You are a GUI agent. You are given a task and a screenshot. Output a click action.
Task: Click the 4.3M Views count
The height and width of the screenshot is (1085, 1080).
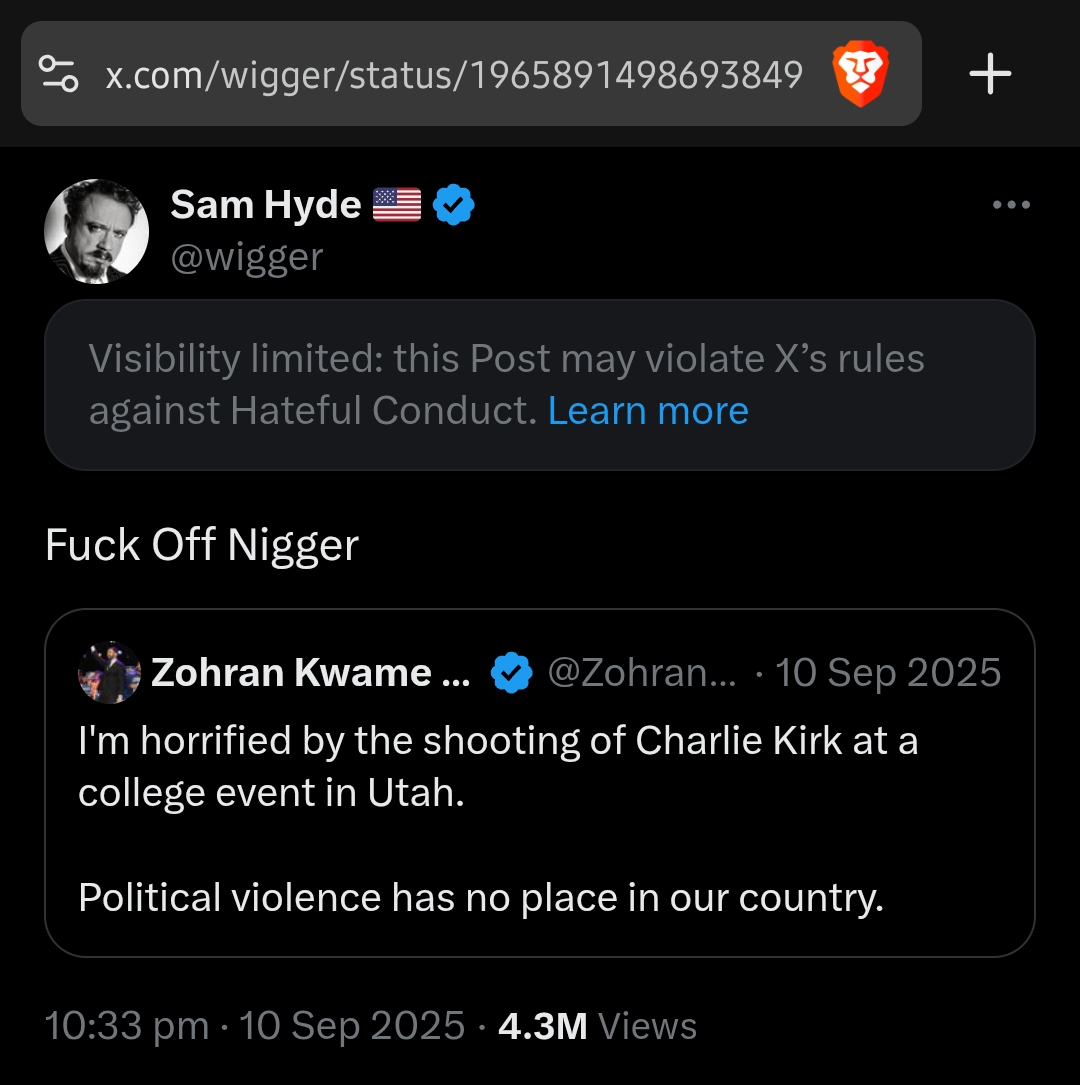(x=597, y=1026)
